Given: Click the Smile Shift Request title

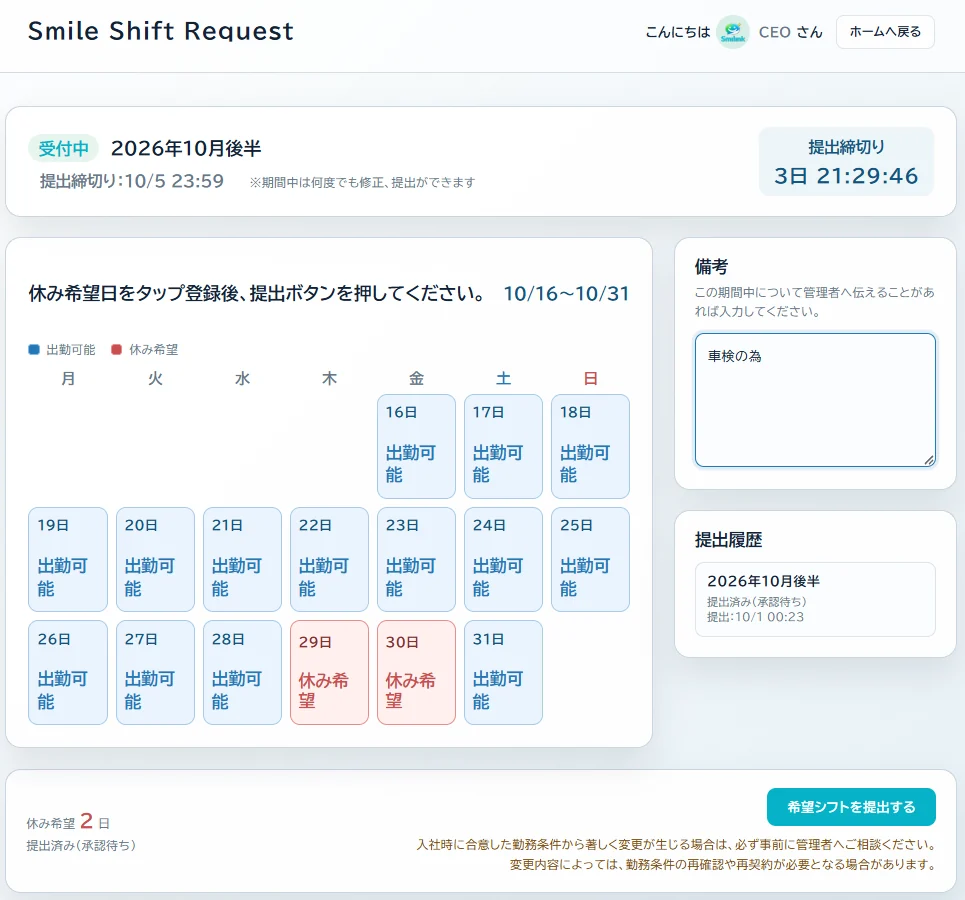Looking at the screenshot, I should pyautogui.click(x=161, y=31).
